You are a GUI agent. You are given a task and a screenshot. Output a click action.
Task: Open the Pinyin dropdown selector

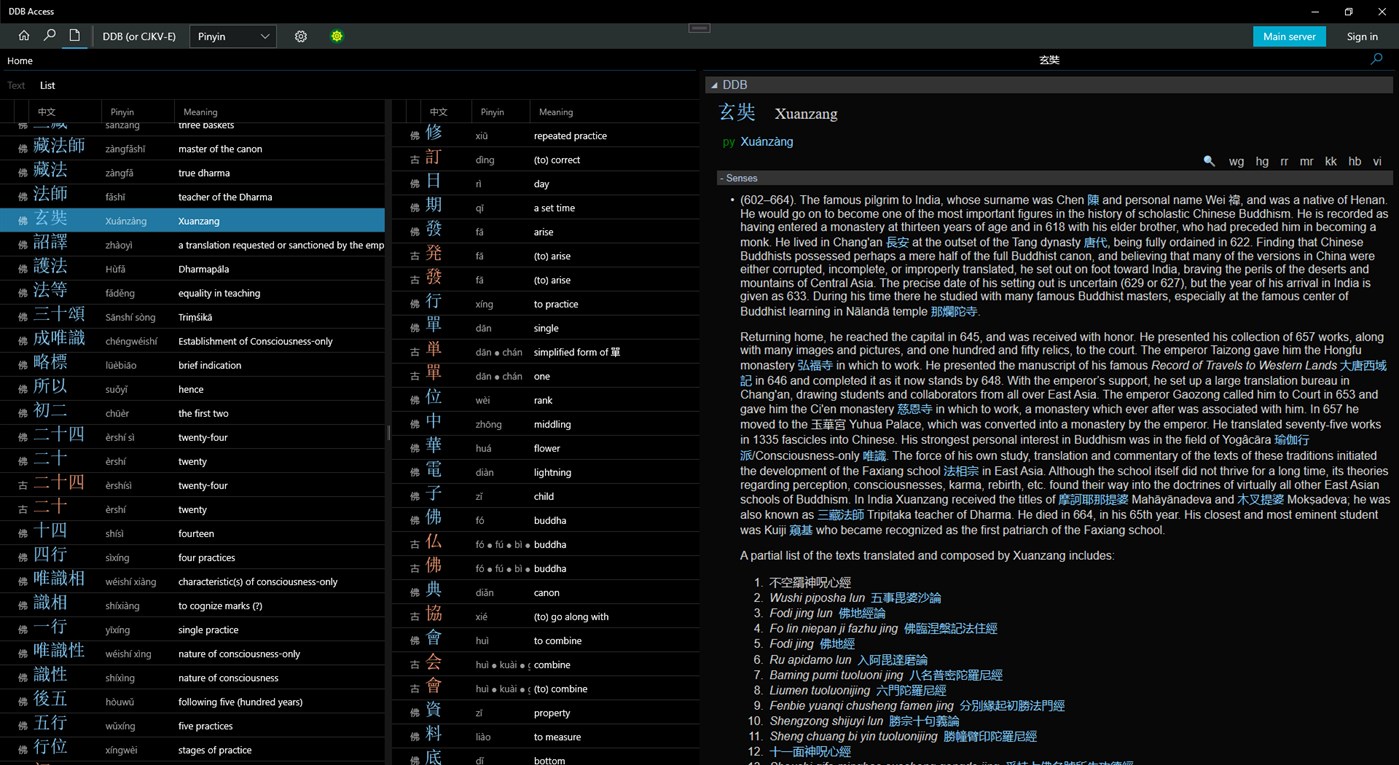232,36
